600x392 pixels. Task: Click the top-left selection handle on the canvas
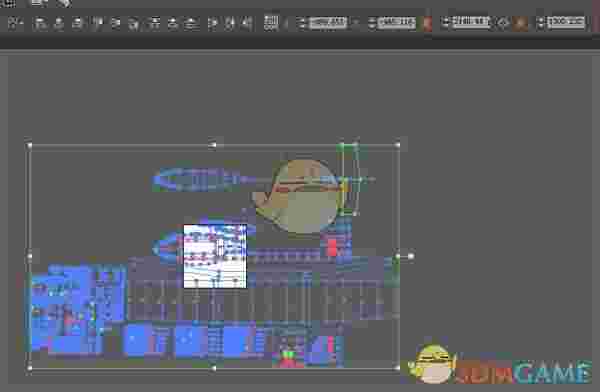point(30,145)
